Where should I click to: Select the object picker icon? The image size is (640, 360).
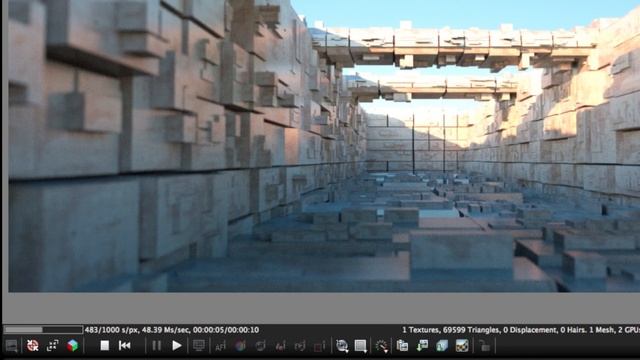click(280, 346)
